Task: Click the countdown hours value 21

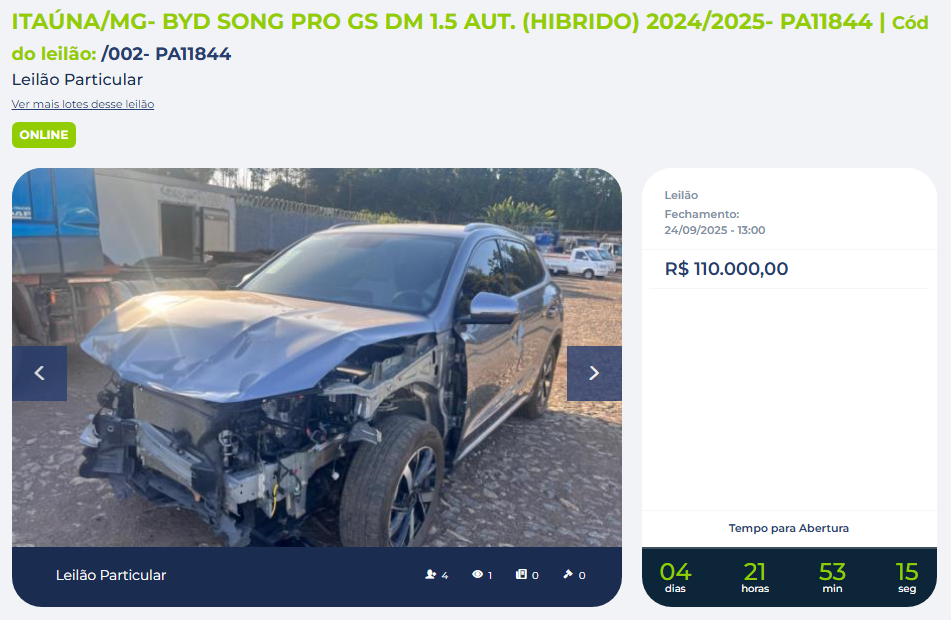Action: tap(754, 571)
